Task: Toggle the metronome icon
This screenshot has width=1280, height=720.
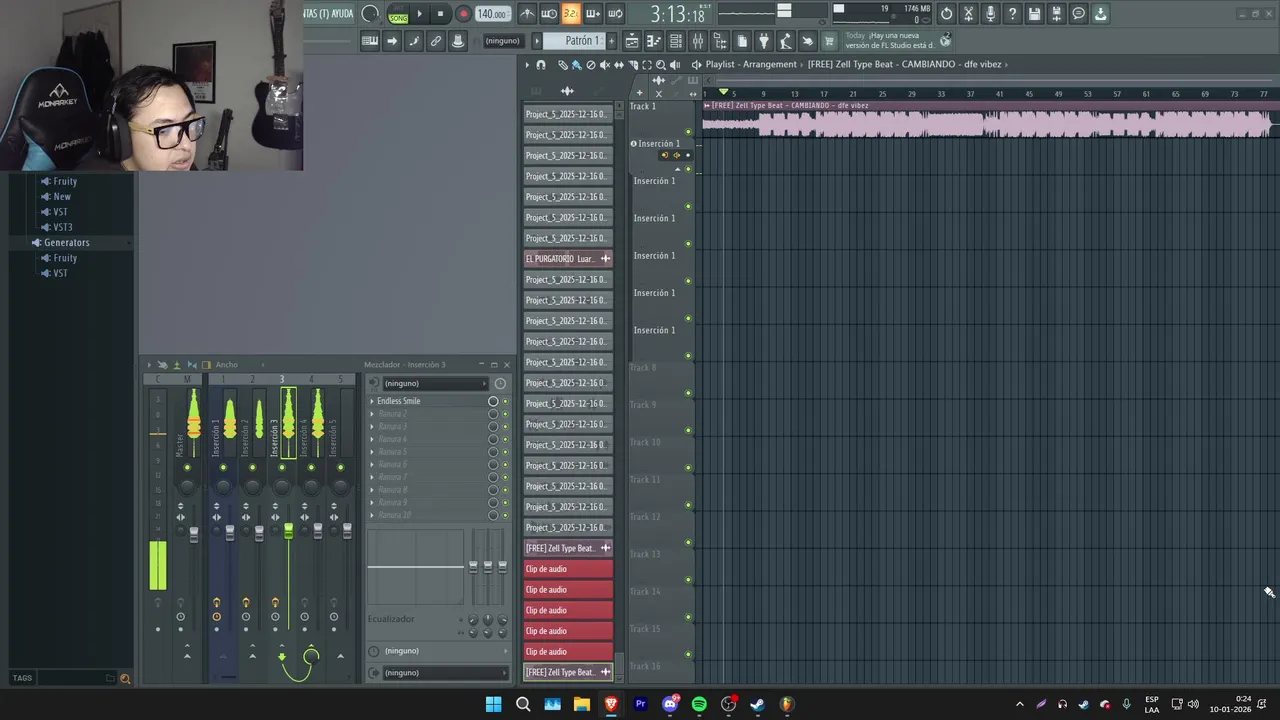Action: [527, 14]
